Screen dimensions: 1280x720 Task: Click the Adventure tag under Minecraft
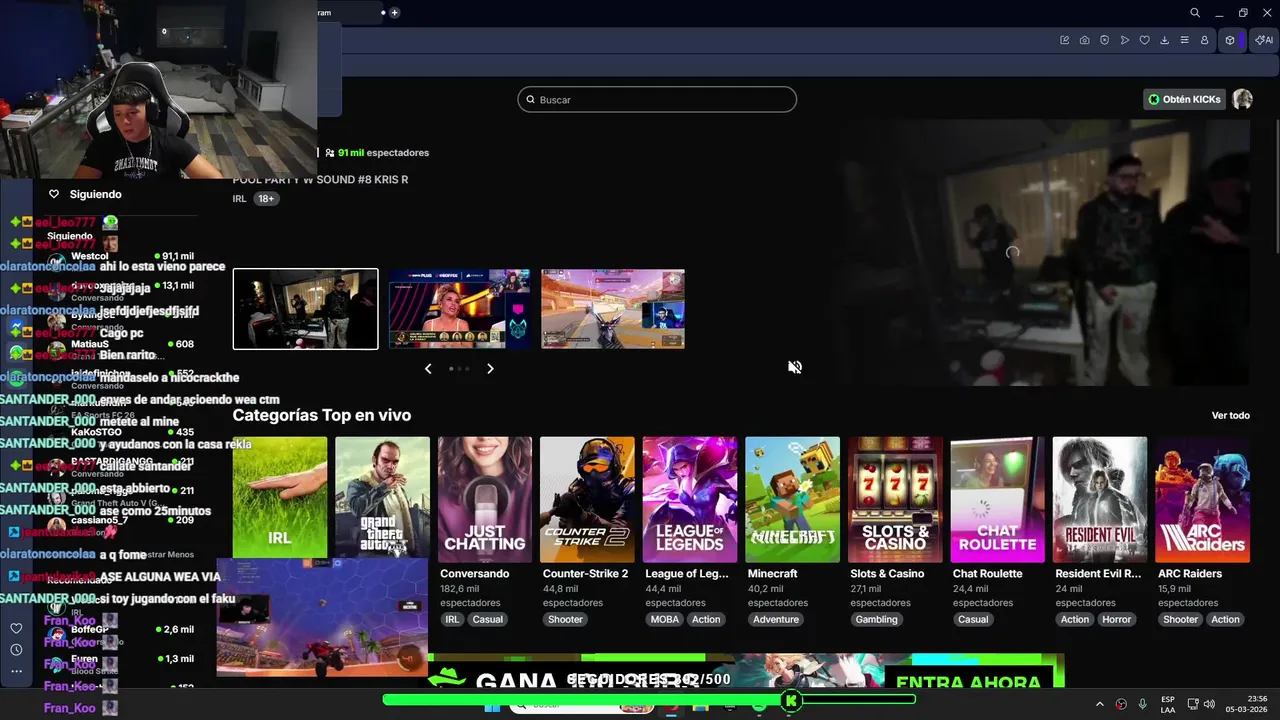coord(776,619)
